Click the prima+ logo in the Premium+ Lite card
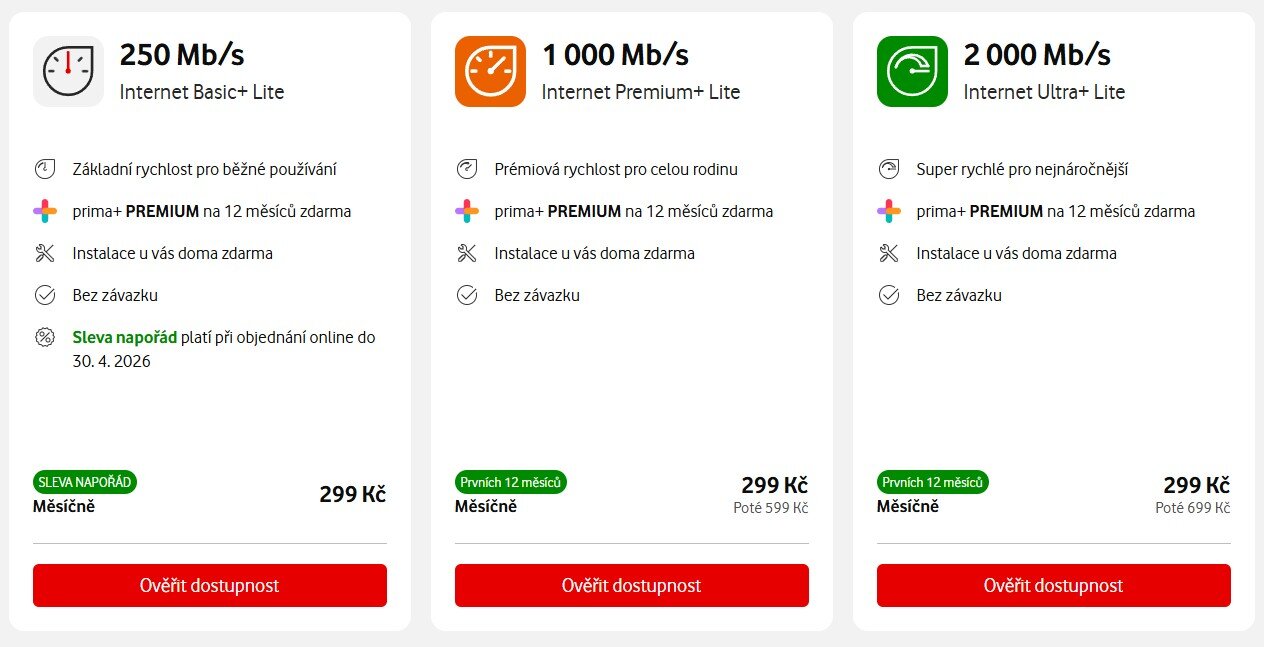 coord(467,211)
